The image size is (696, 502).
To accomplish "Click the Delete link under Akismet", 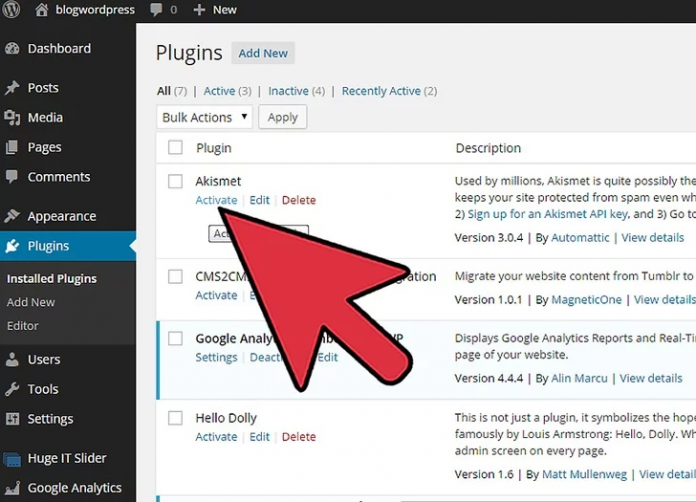I will (x=298, y=200).
